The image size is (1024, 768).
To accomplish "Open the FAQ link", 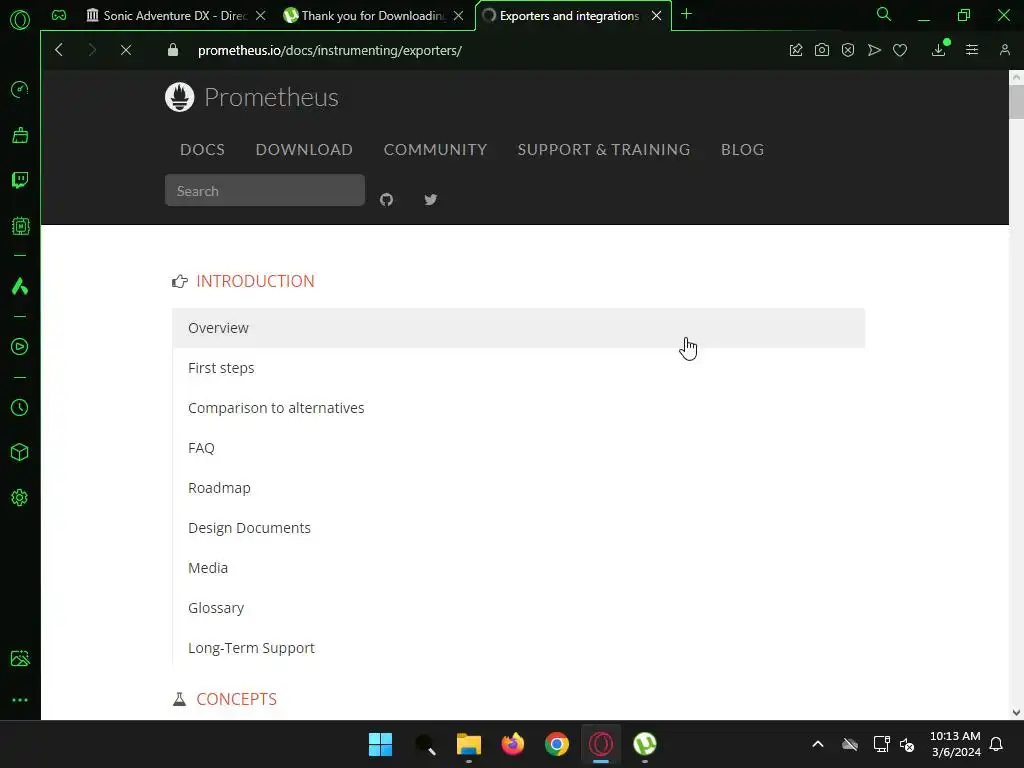I will coord(519,448).
